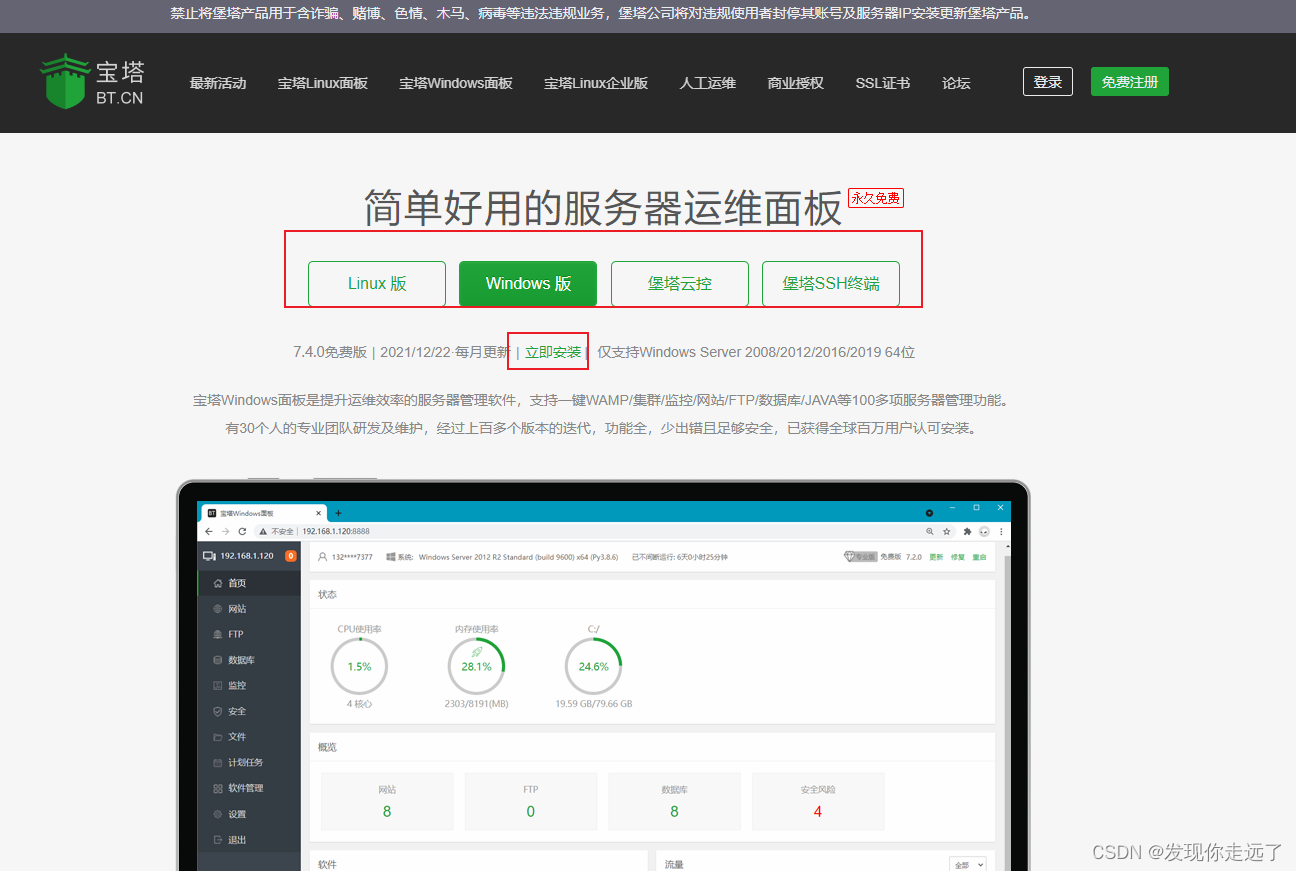The height and width of the screenshot is (871, 1296).
Task: Click the extensions puzzle icon in preview browser
Action: [967, 531]
